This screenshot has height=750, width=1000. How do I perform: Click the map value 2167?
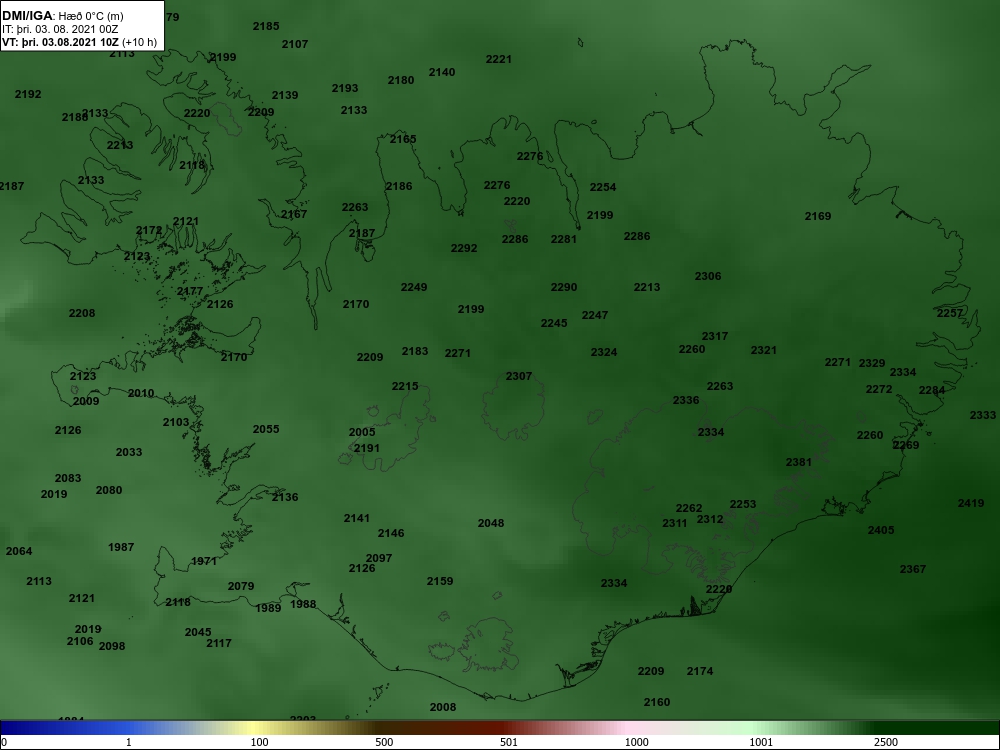(x=294, y=214)
